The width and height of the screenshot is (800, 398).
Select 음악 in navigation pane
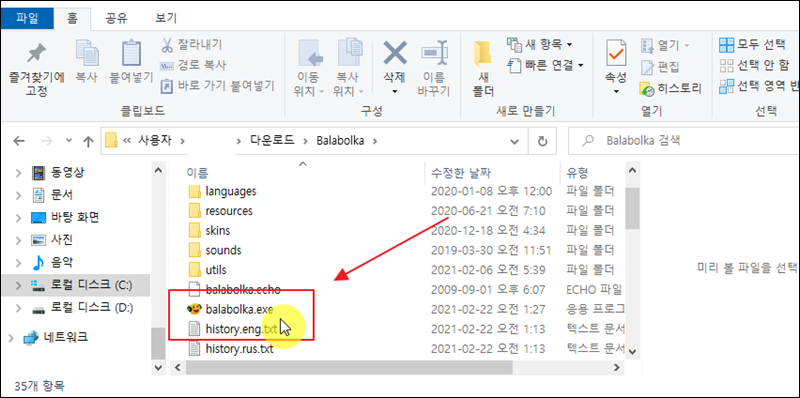(62, 262)
